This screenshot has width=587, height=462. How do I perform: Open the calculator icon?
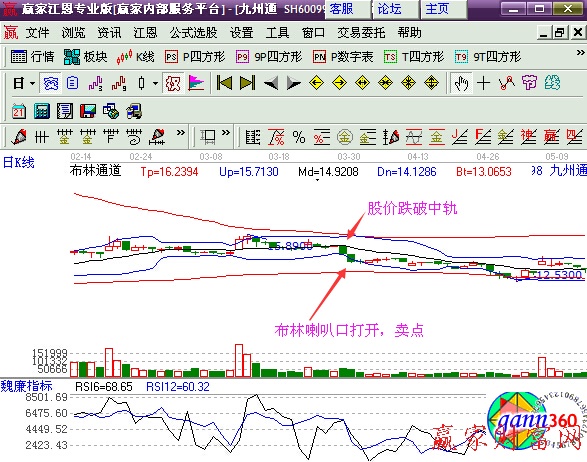[42, 111]
